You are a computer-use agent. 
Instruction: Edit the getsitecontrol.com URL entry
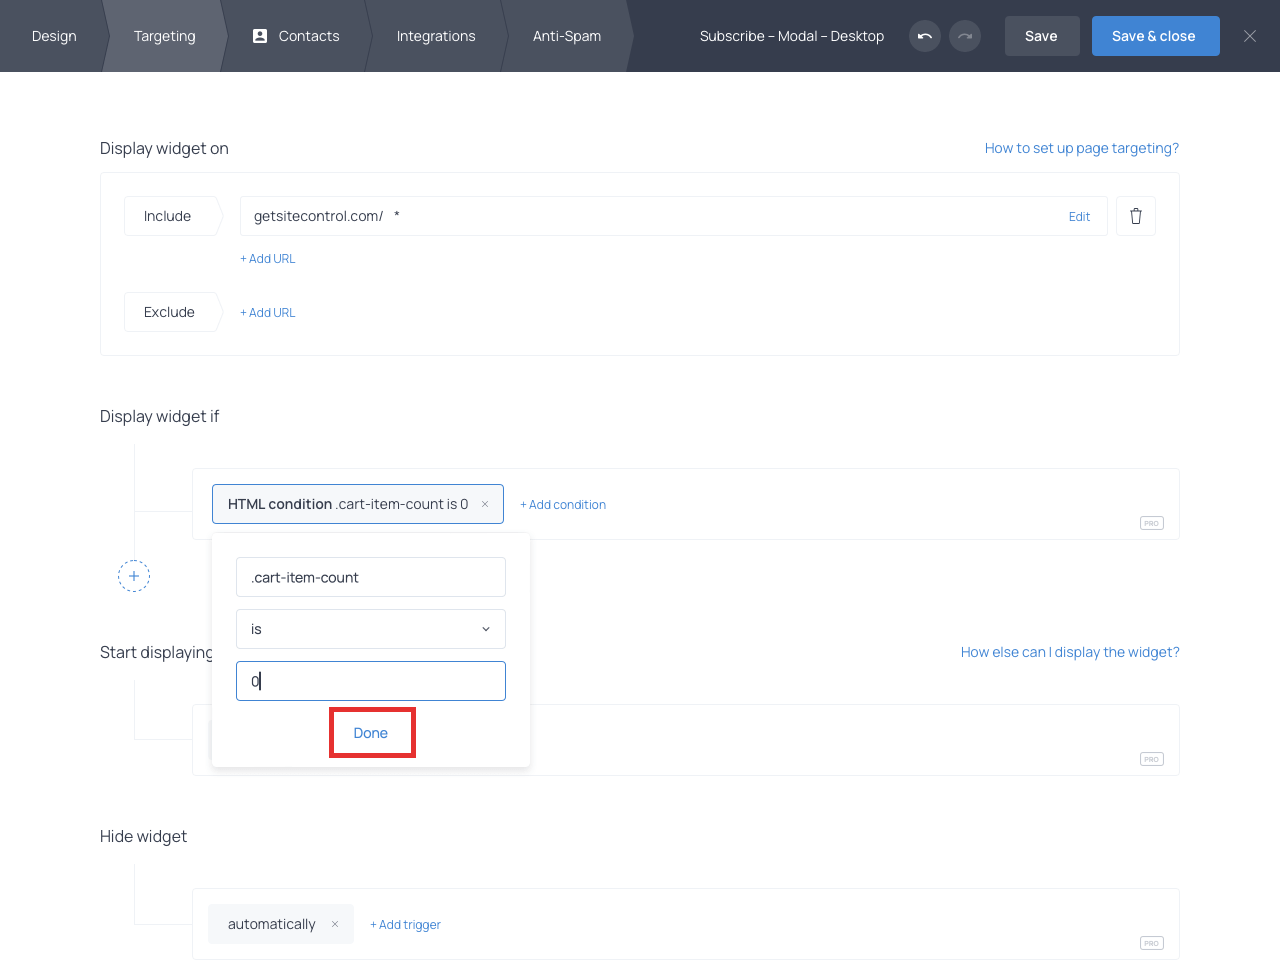(x=1079, y=217)
